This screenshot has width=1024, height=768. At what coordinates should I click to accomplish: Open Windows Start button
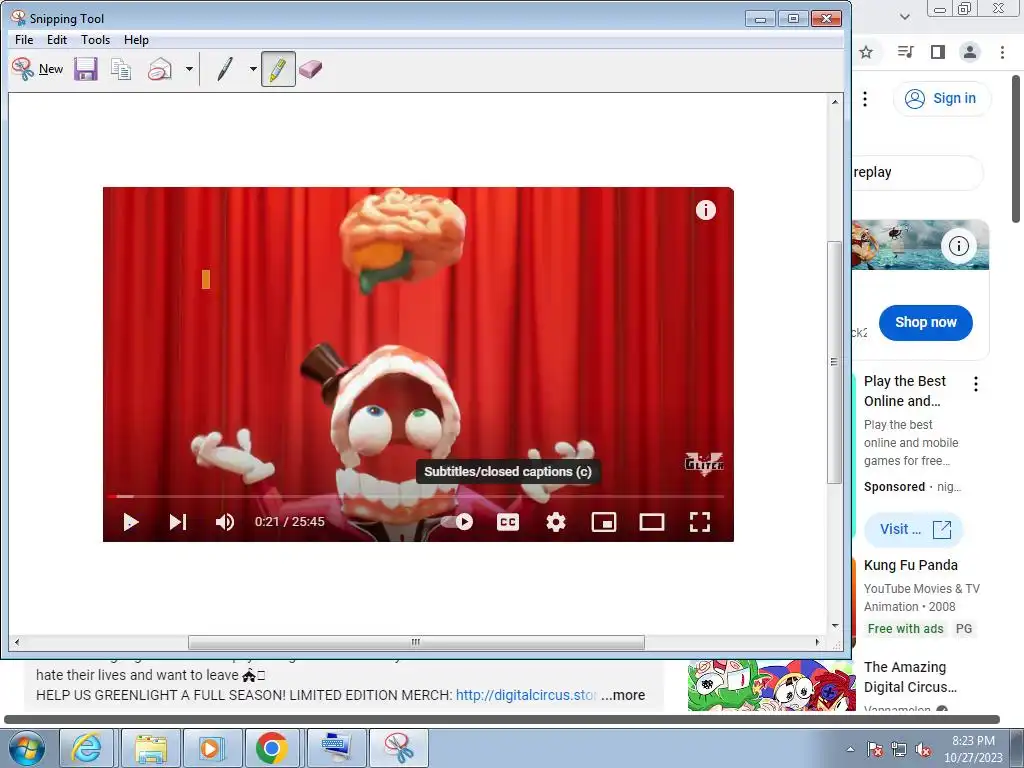pos(26,748)
